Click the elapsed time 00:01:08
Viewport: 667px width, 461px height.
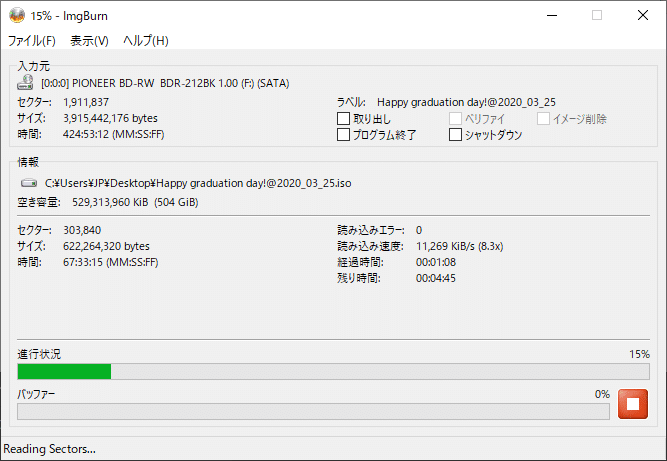(x=436, y=262)
